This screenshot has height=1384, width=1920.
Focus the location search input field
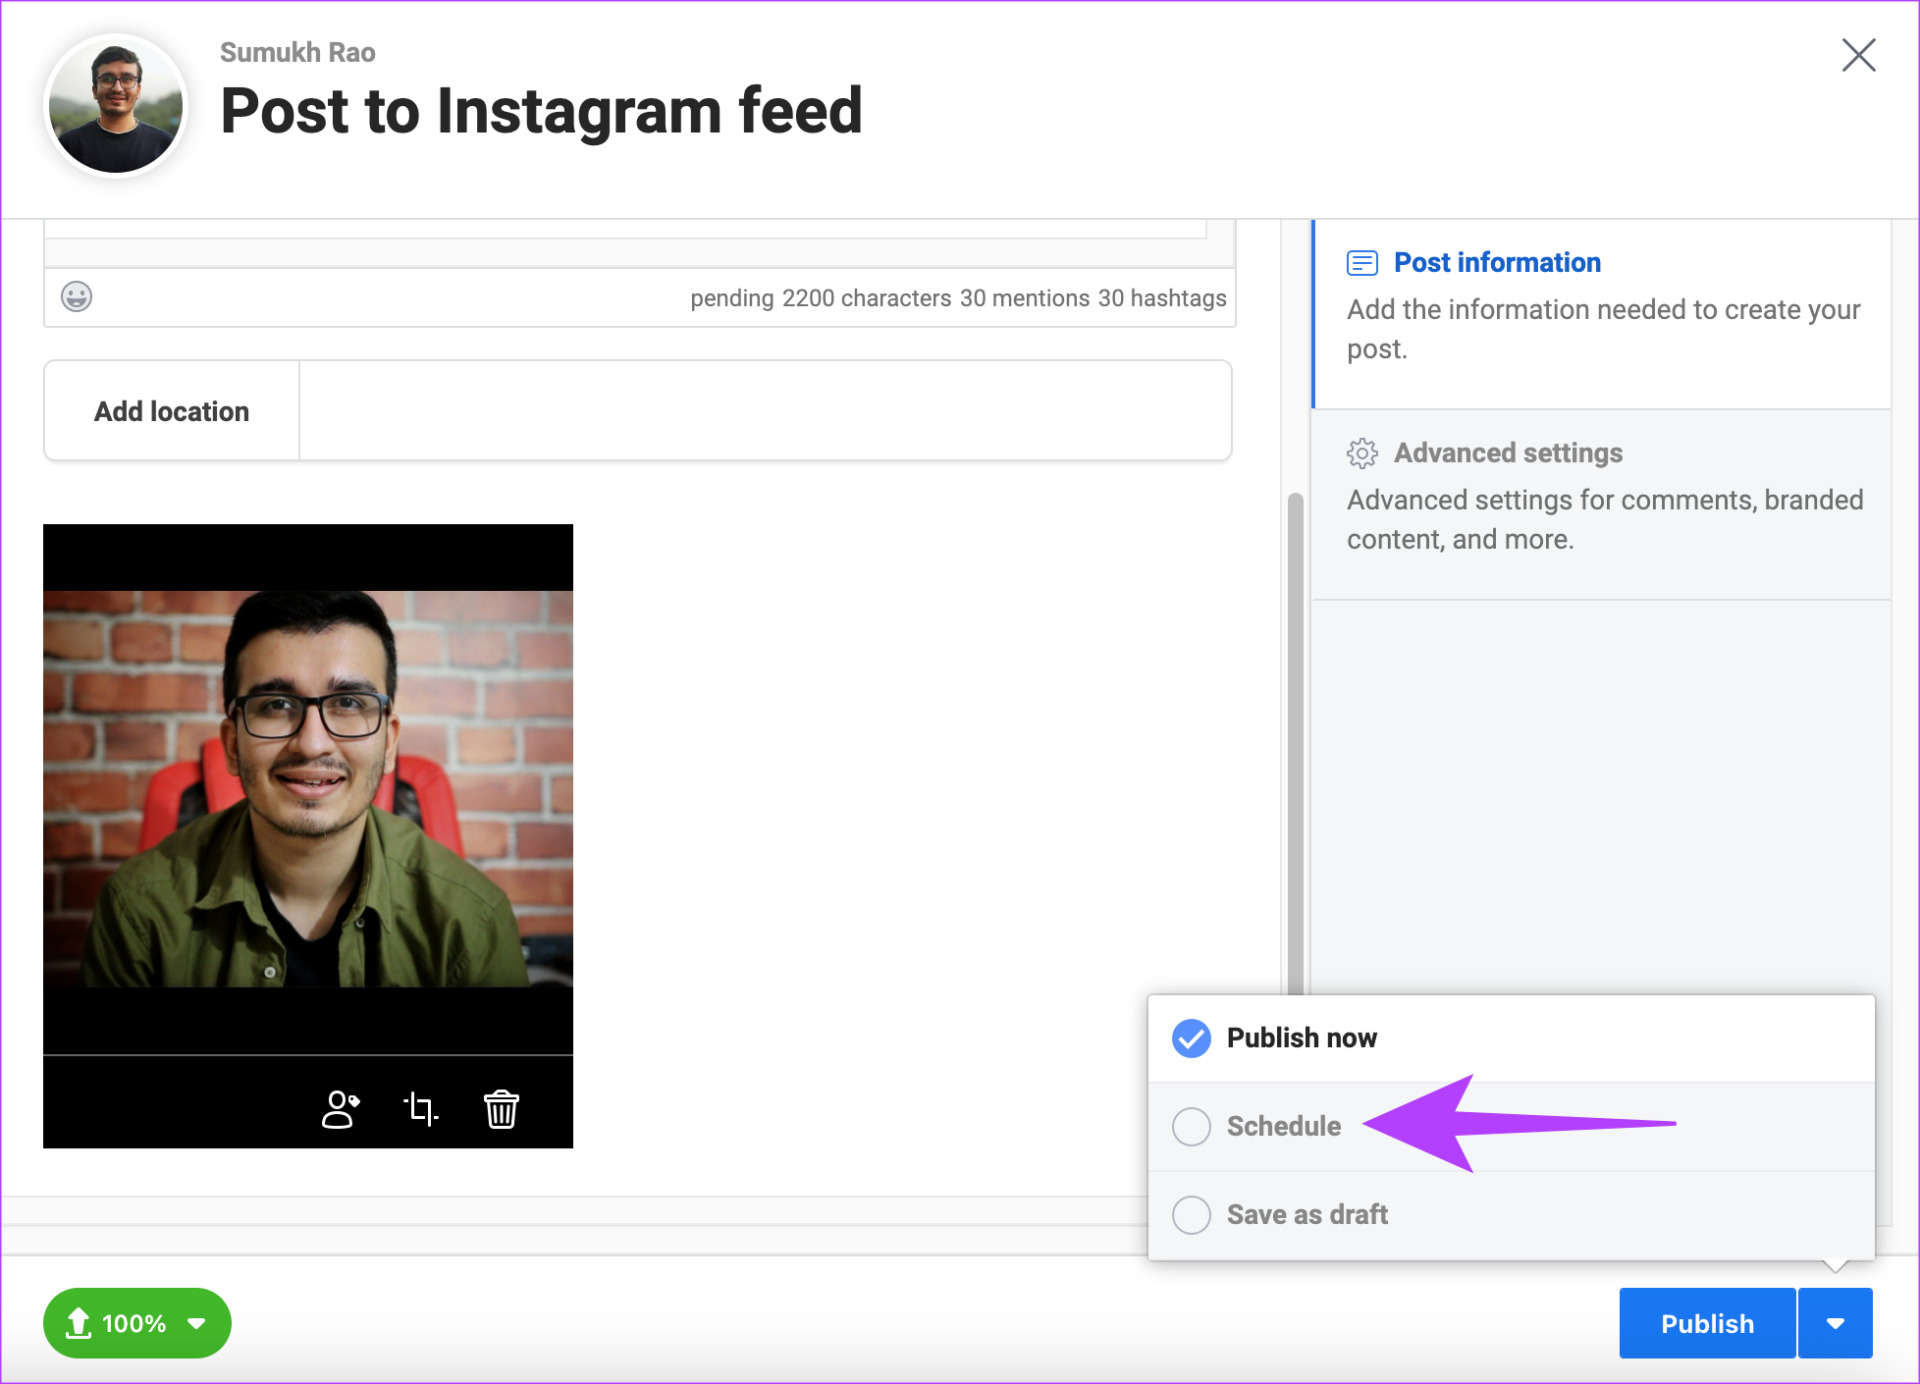(765, 411)
